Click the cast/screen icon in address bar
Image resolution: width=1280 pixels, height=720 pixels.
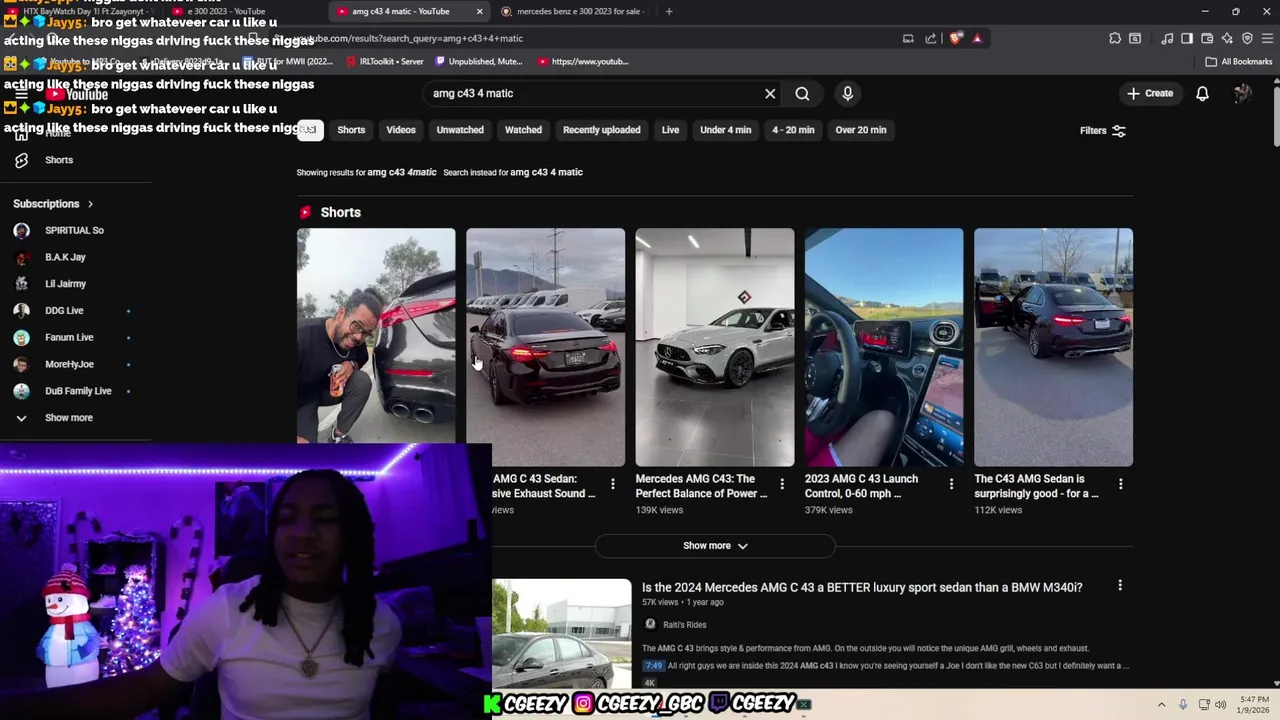908,38
